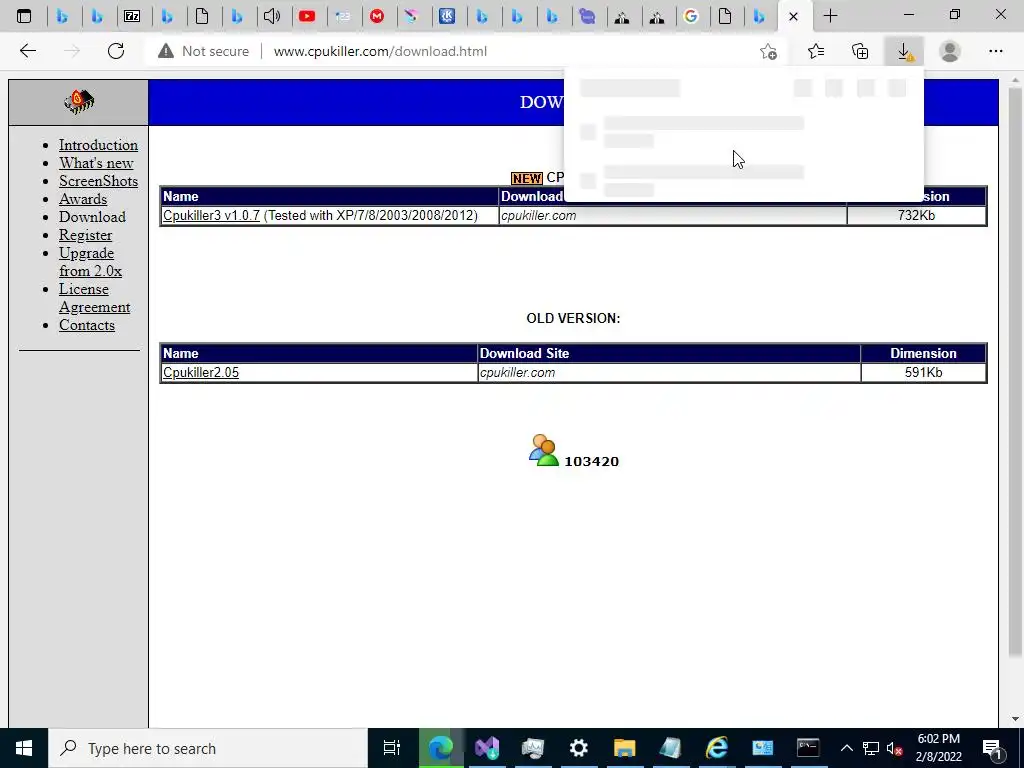Click the OLD VERSION heading
The image size is (1024, 768).
pyautogui.click(x=573, y=319)
